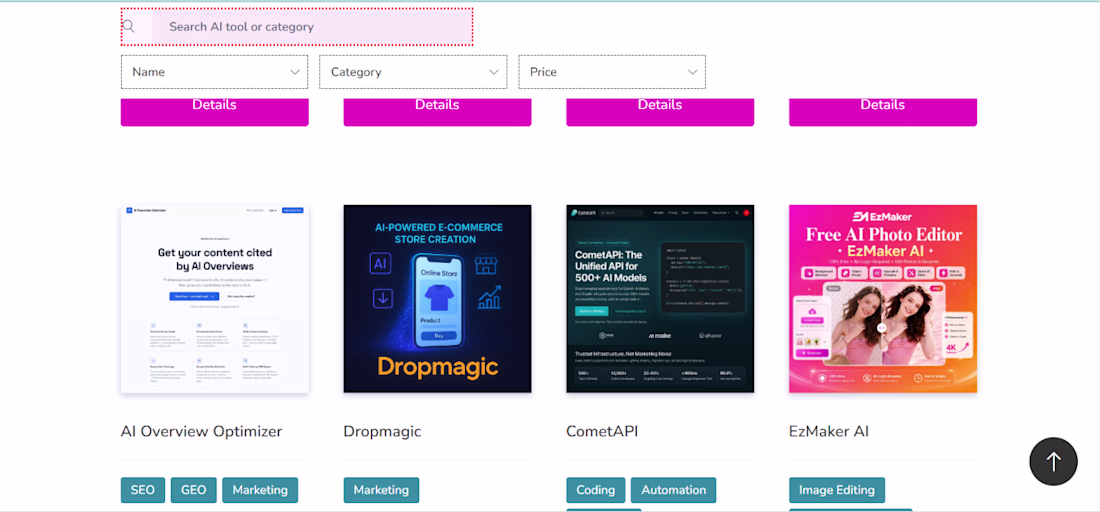The image size is (1100, 512).
Task: Click the AI Overview Optimizer title
Action: 201,431
